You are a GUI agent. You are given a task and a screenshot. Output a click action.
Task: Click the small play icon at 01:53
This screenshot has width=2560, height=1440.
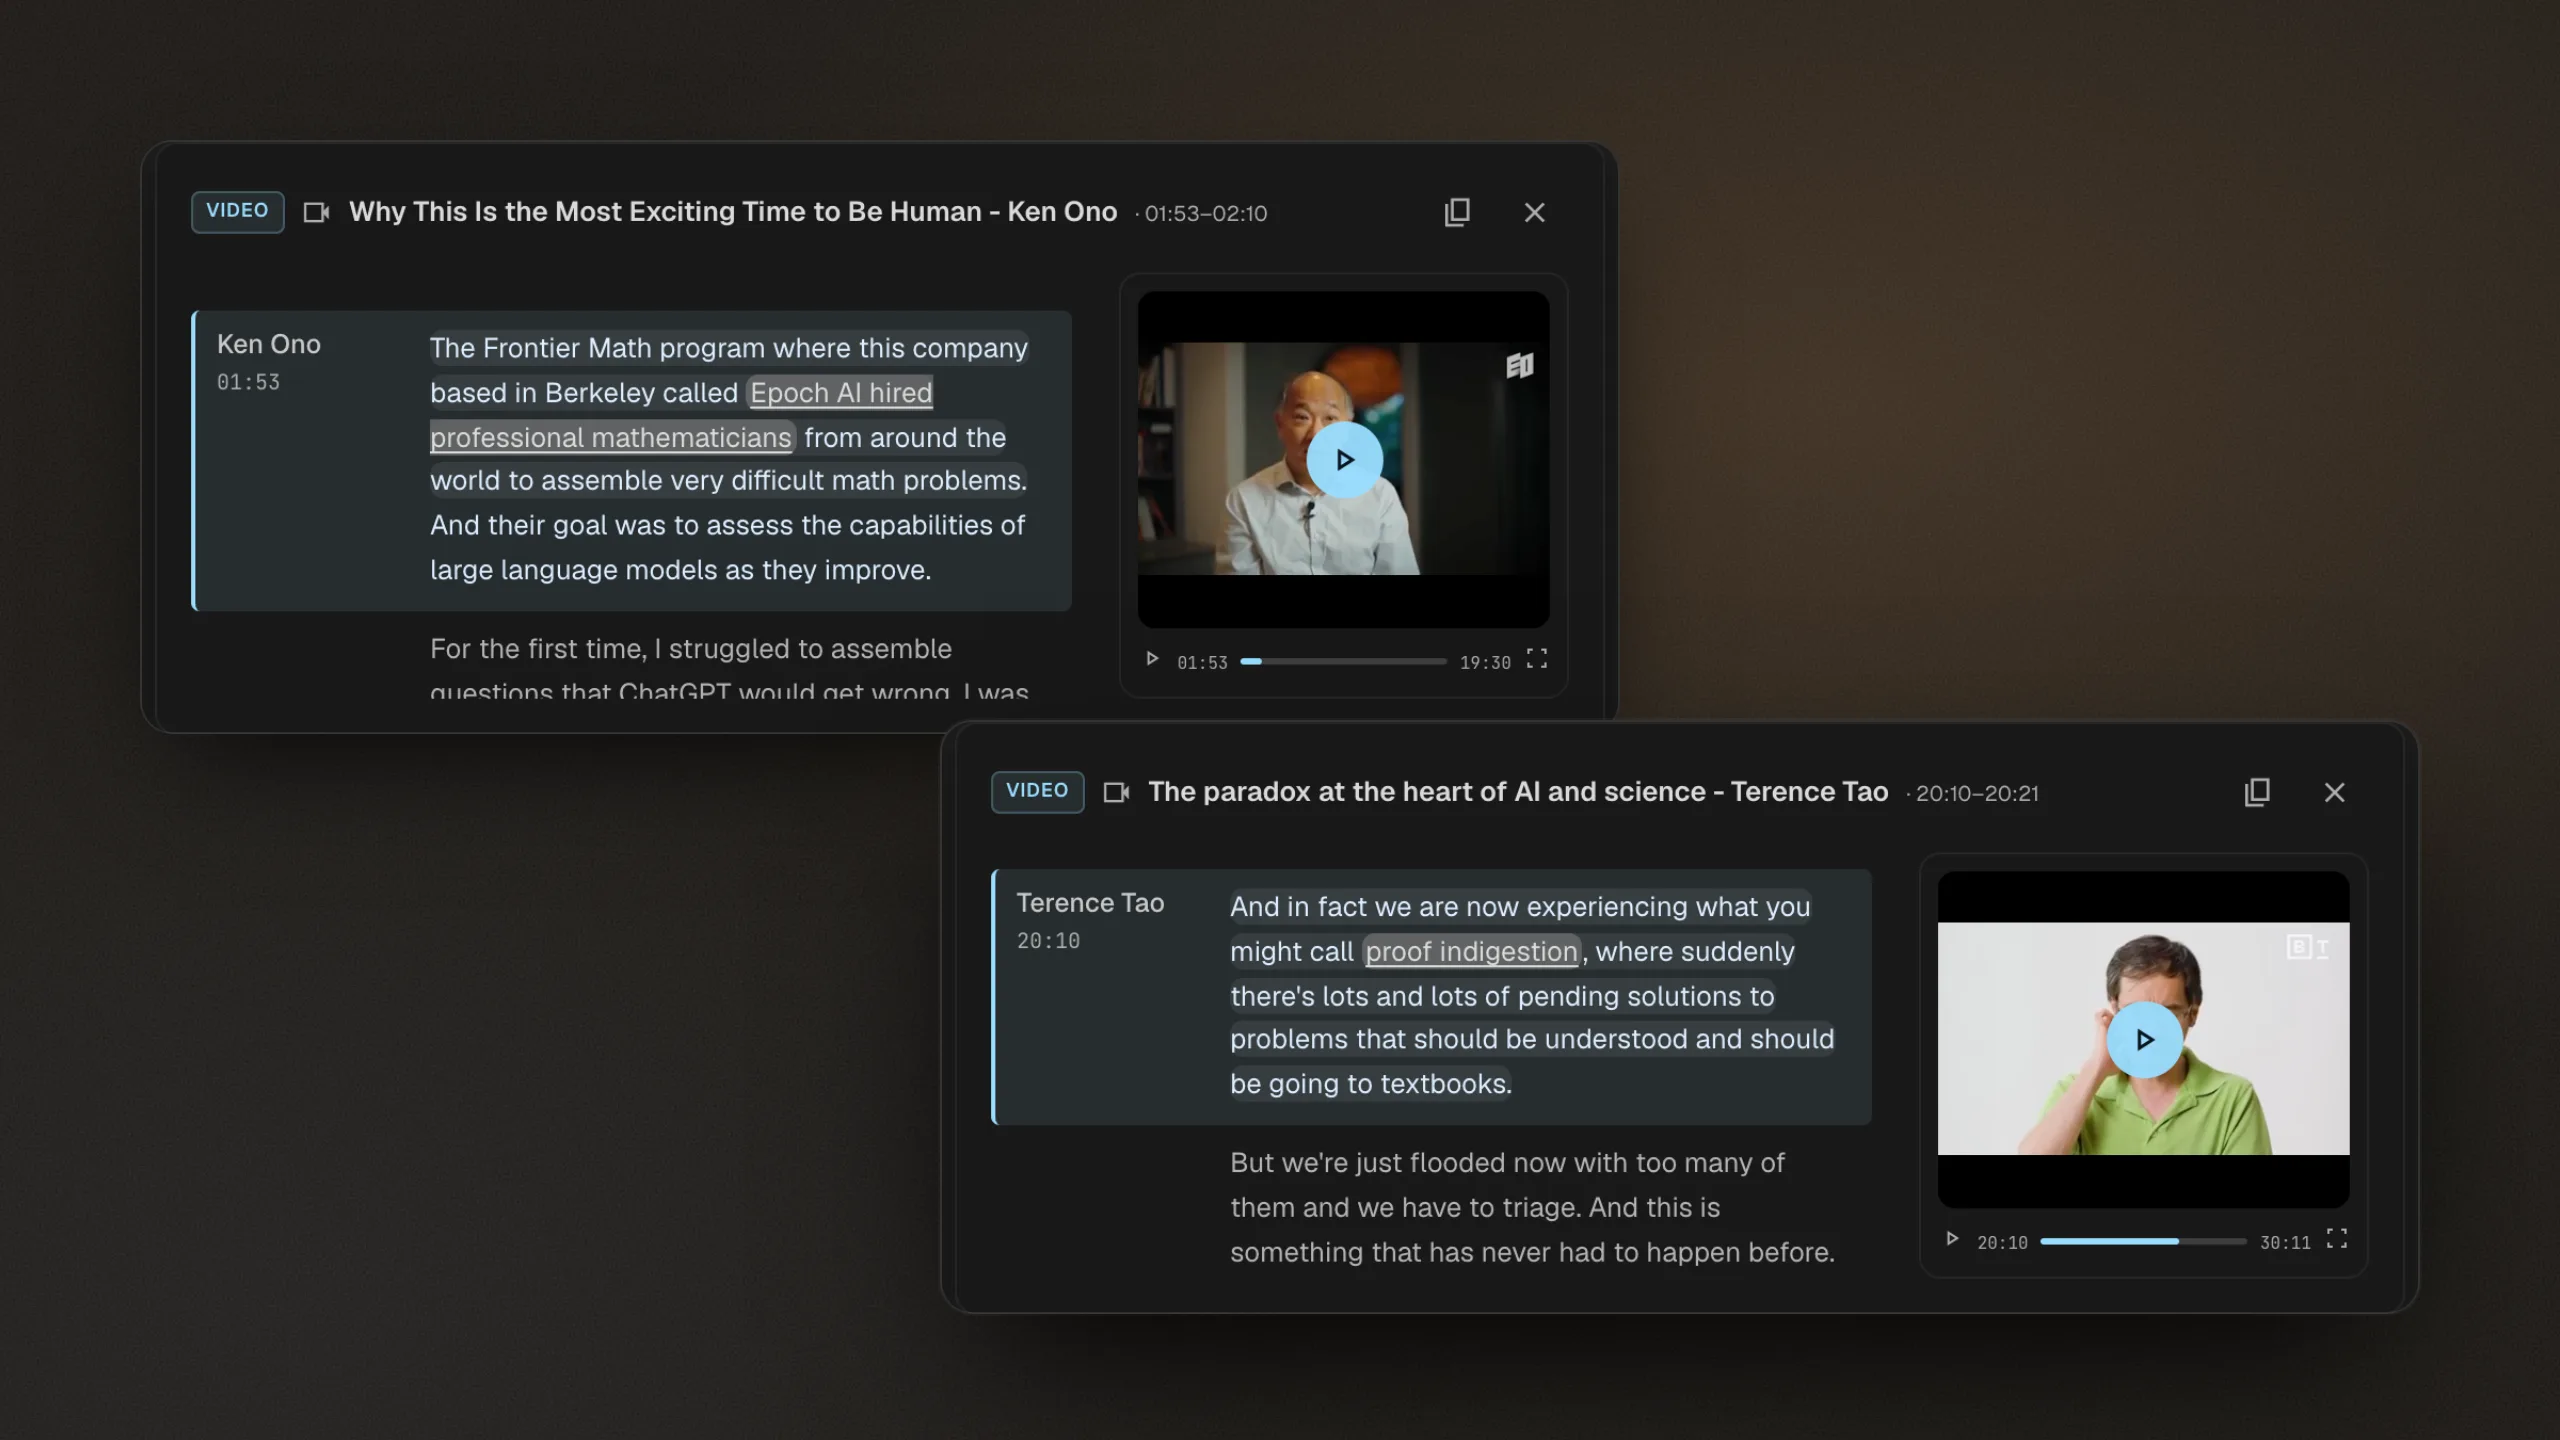pos(1152,659)
